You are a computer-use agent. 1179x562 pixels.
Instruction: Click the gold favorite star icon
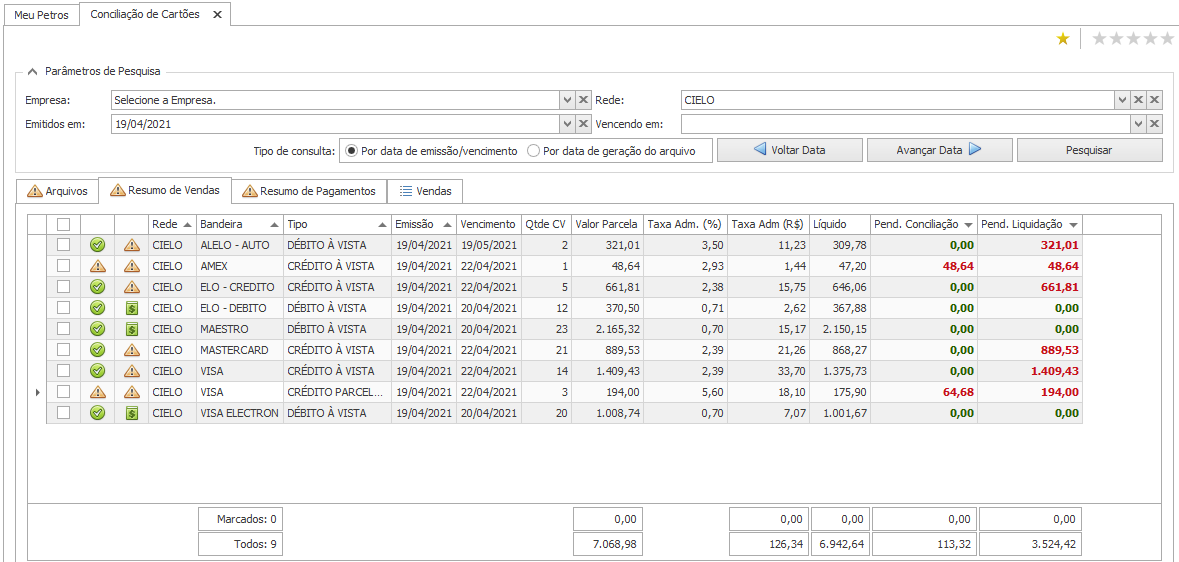tap(1063, 39)
